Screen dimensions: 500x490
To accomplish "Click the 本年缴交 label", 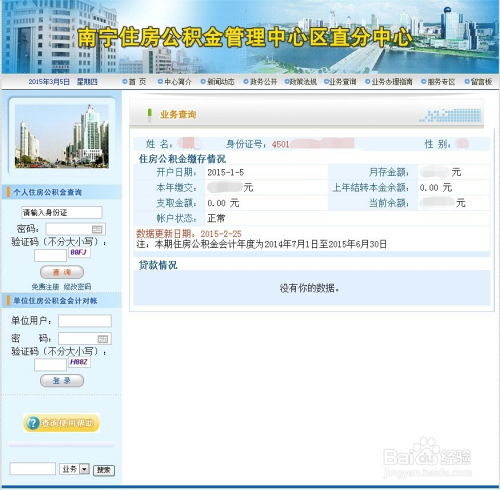I will 176,188.
